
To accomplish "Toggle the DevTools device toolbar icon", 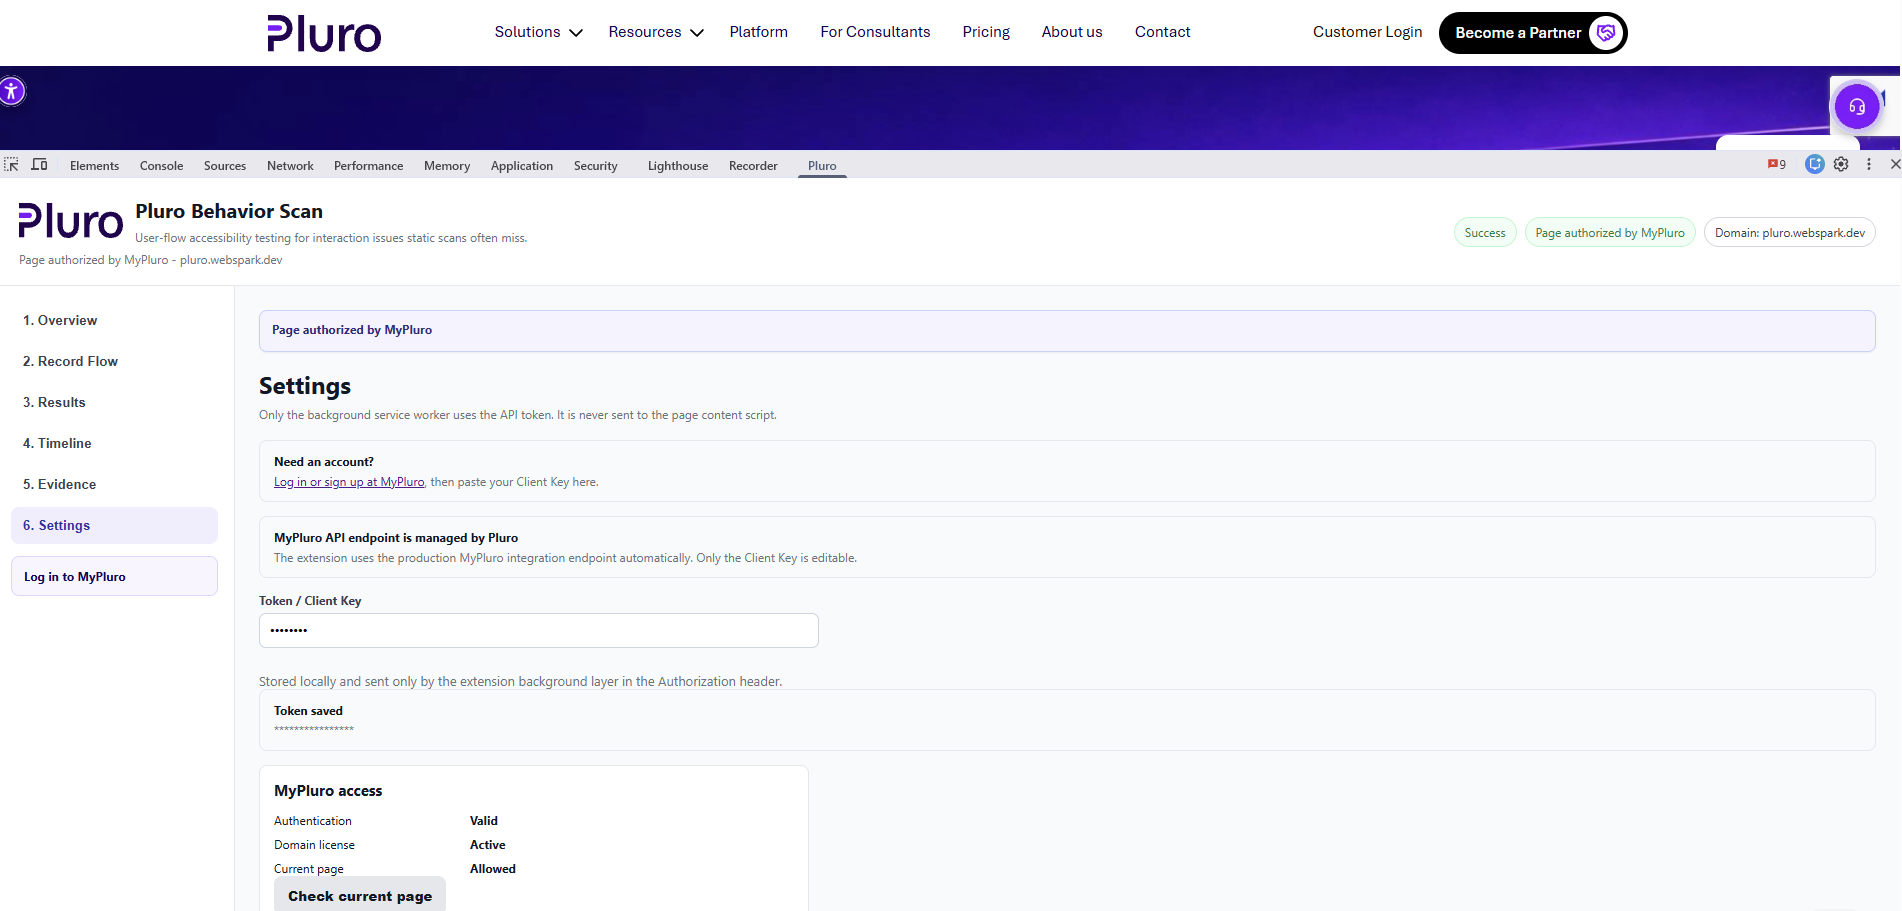I will 40,165.
